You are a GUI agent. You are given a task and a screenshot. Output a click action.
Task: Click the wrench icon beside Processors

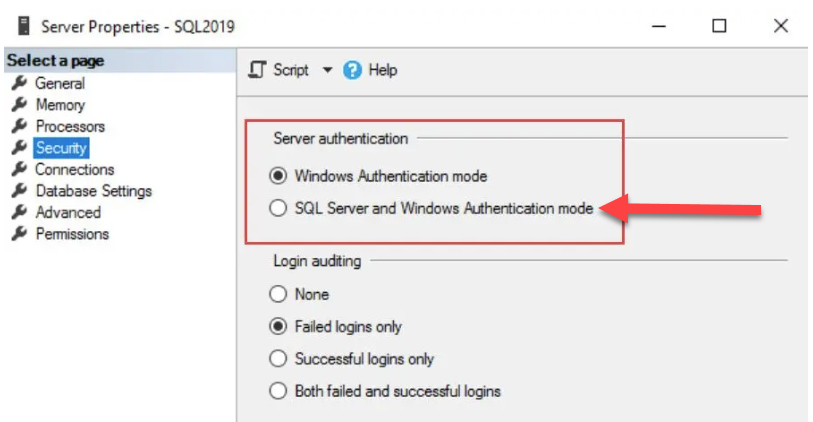19,127
